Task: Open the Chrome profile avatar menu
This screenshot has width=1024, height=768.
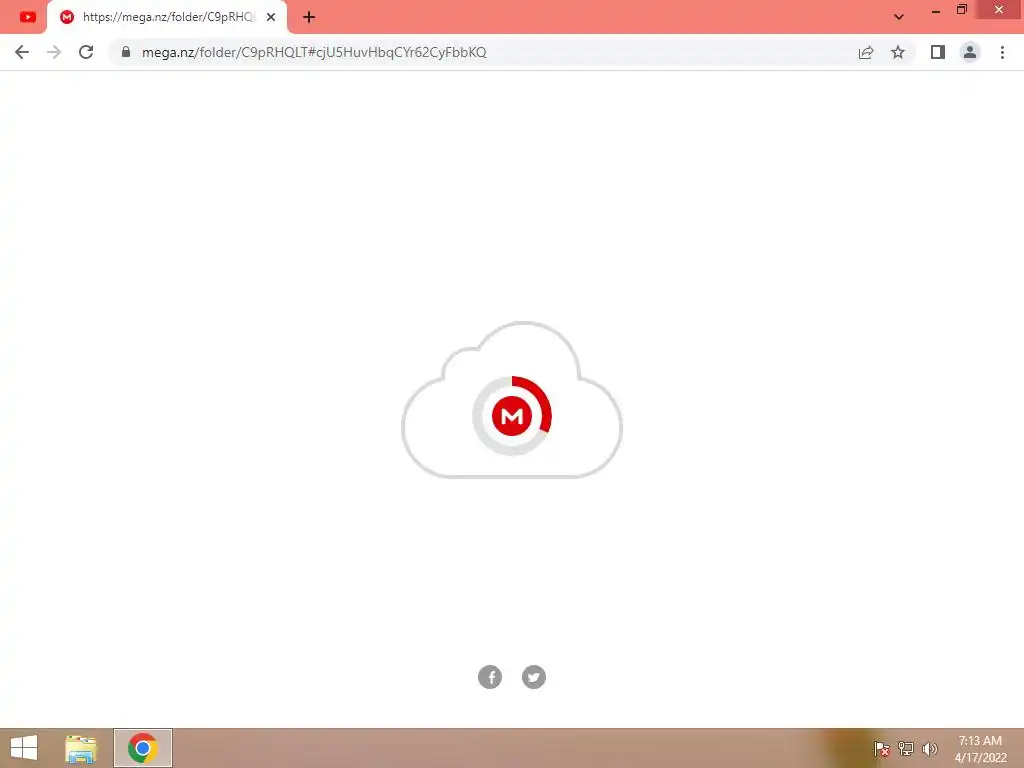Action: click(970, 52)
